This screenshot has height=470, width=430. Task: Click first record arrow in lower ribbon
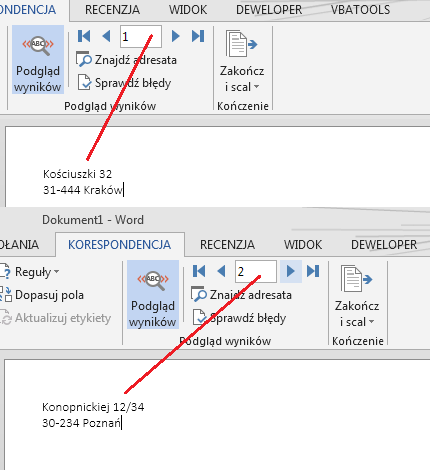pos(199,271)
